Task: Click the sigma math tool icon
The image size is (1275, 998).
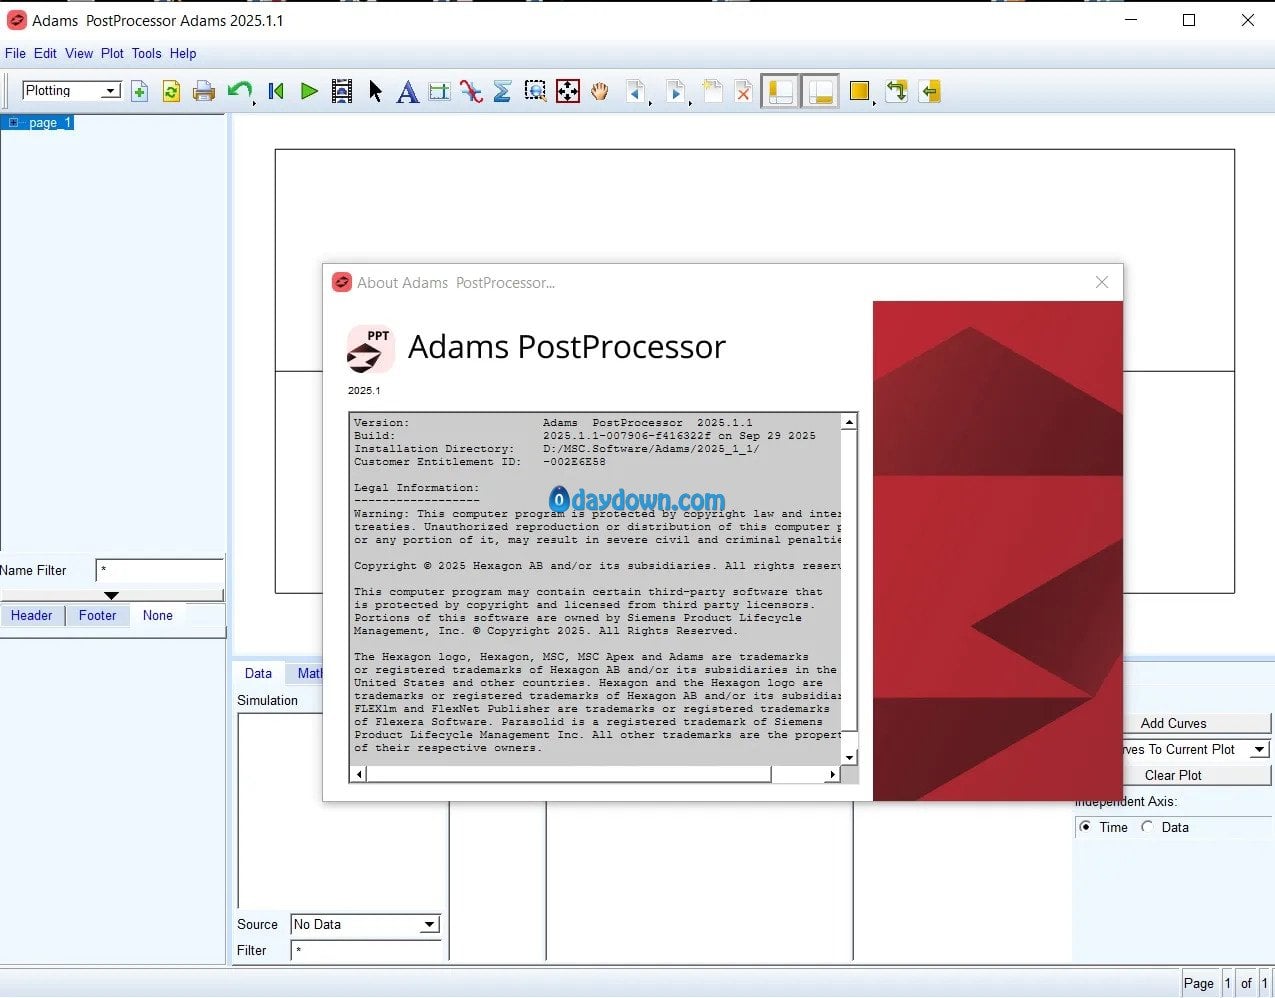Action: (x=503, y=92)
